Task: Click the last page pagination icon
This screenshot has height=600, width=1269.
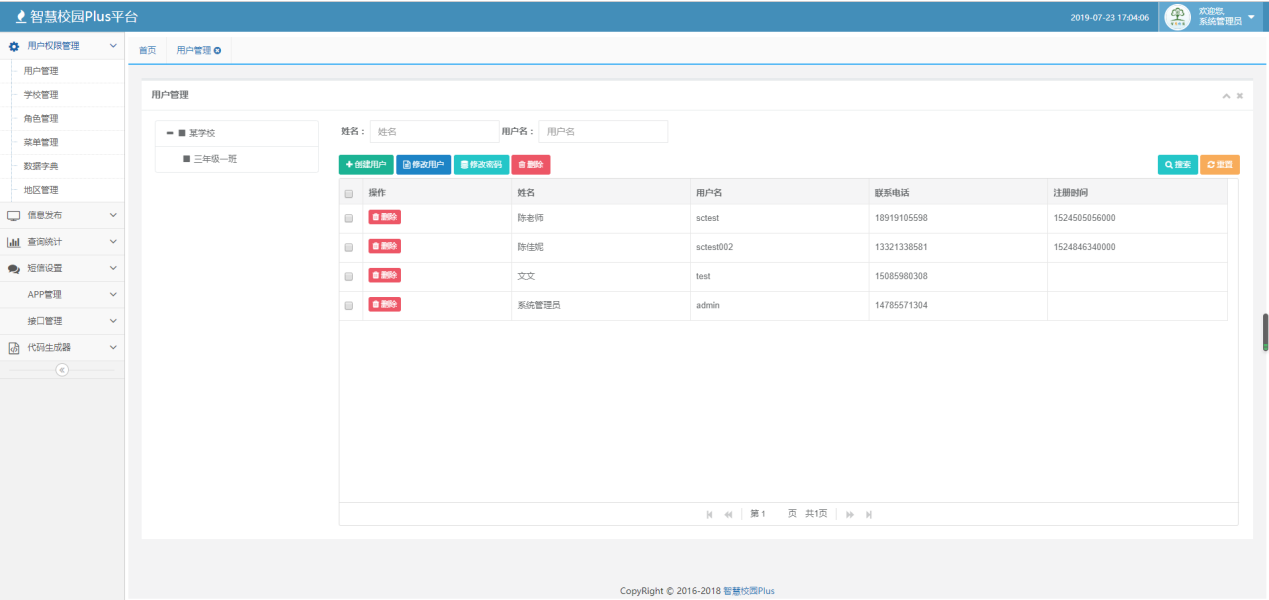Action: click(x=869, y=514)
